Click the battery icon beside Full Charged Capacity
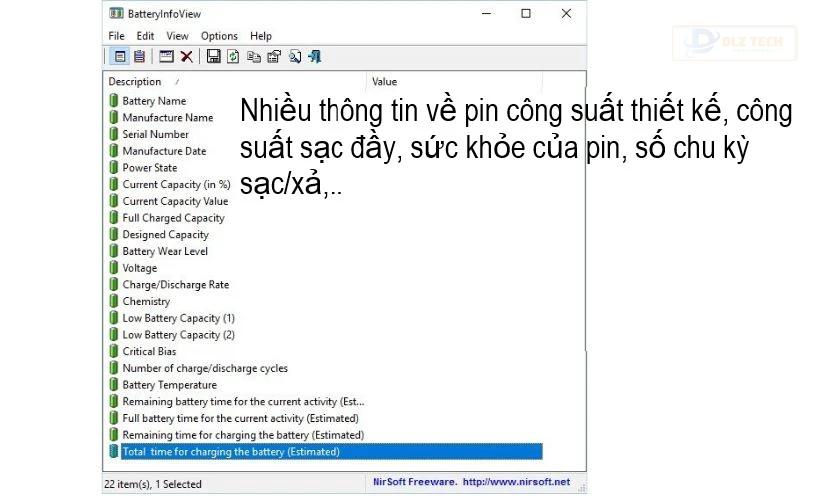 [x=114, y=218]
